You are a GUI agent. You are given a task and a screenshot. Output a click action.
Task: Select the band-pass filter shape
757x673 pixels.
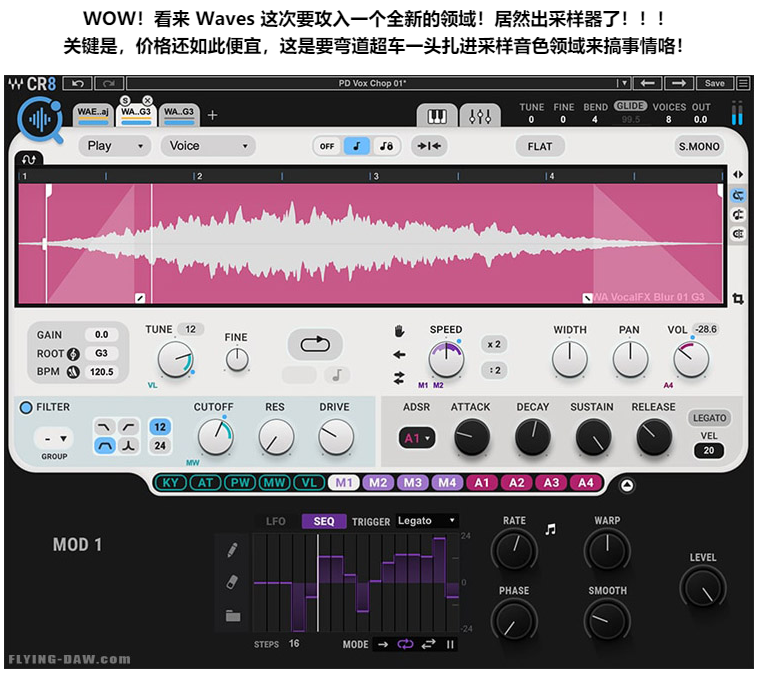tap(104, 446)
